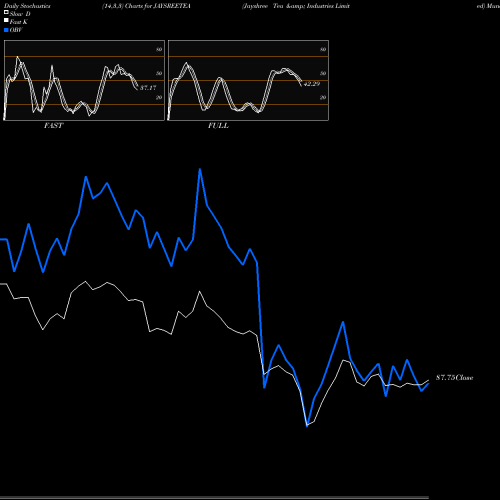The width and height of the screenshot is (500, 500).
Task: Click the Slow D legend swatch
Action: pyautogui.click(x=6, y=12)
